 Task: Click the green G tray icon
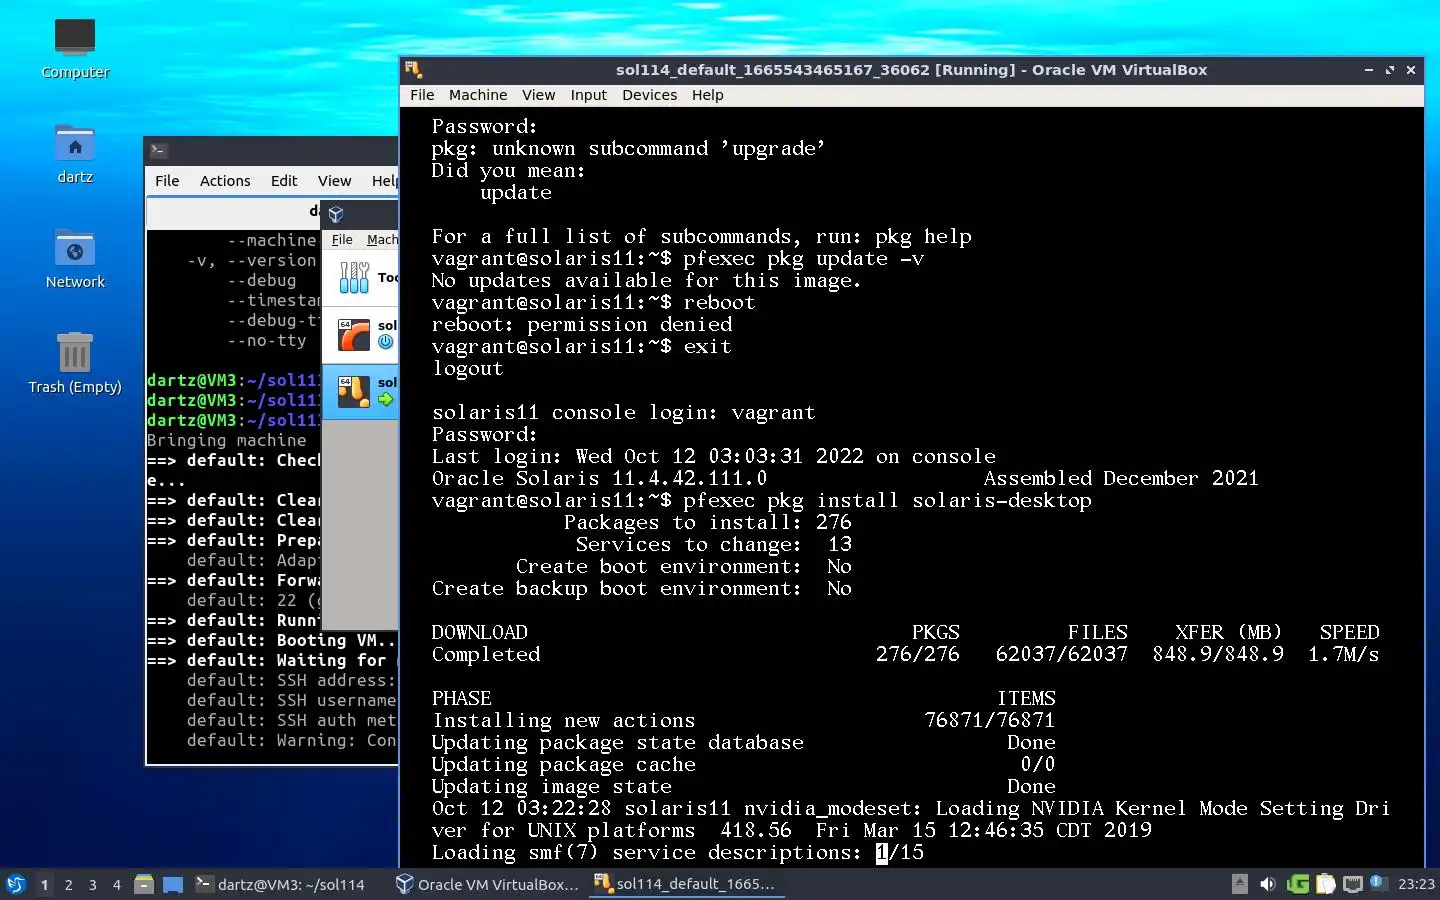1298,884
